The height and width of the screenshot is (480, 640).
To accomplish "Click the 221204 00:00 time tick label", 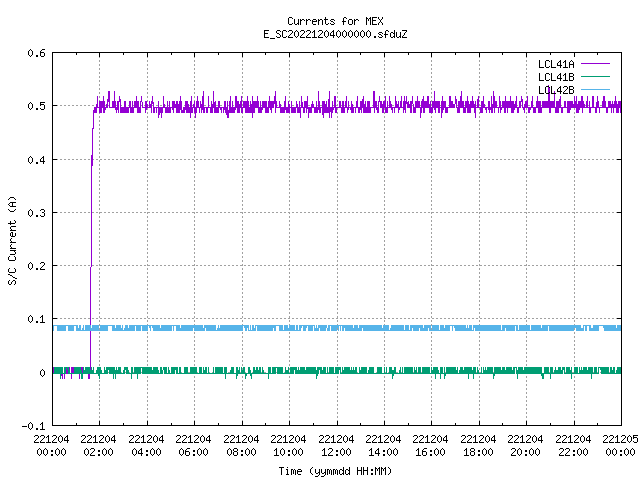I will pyautogui.click(x=51, y=446).
